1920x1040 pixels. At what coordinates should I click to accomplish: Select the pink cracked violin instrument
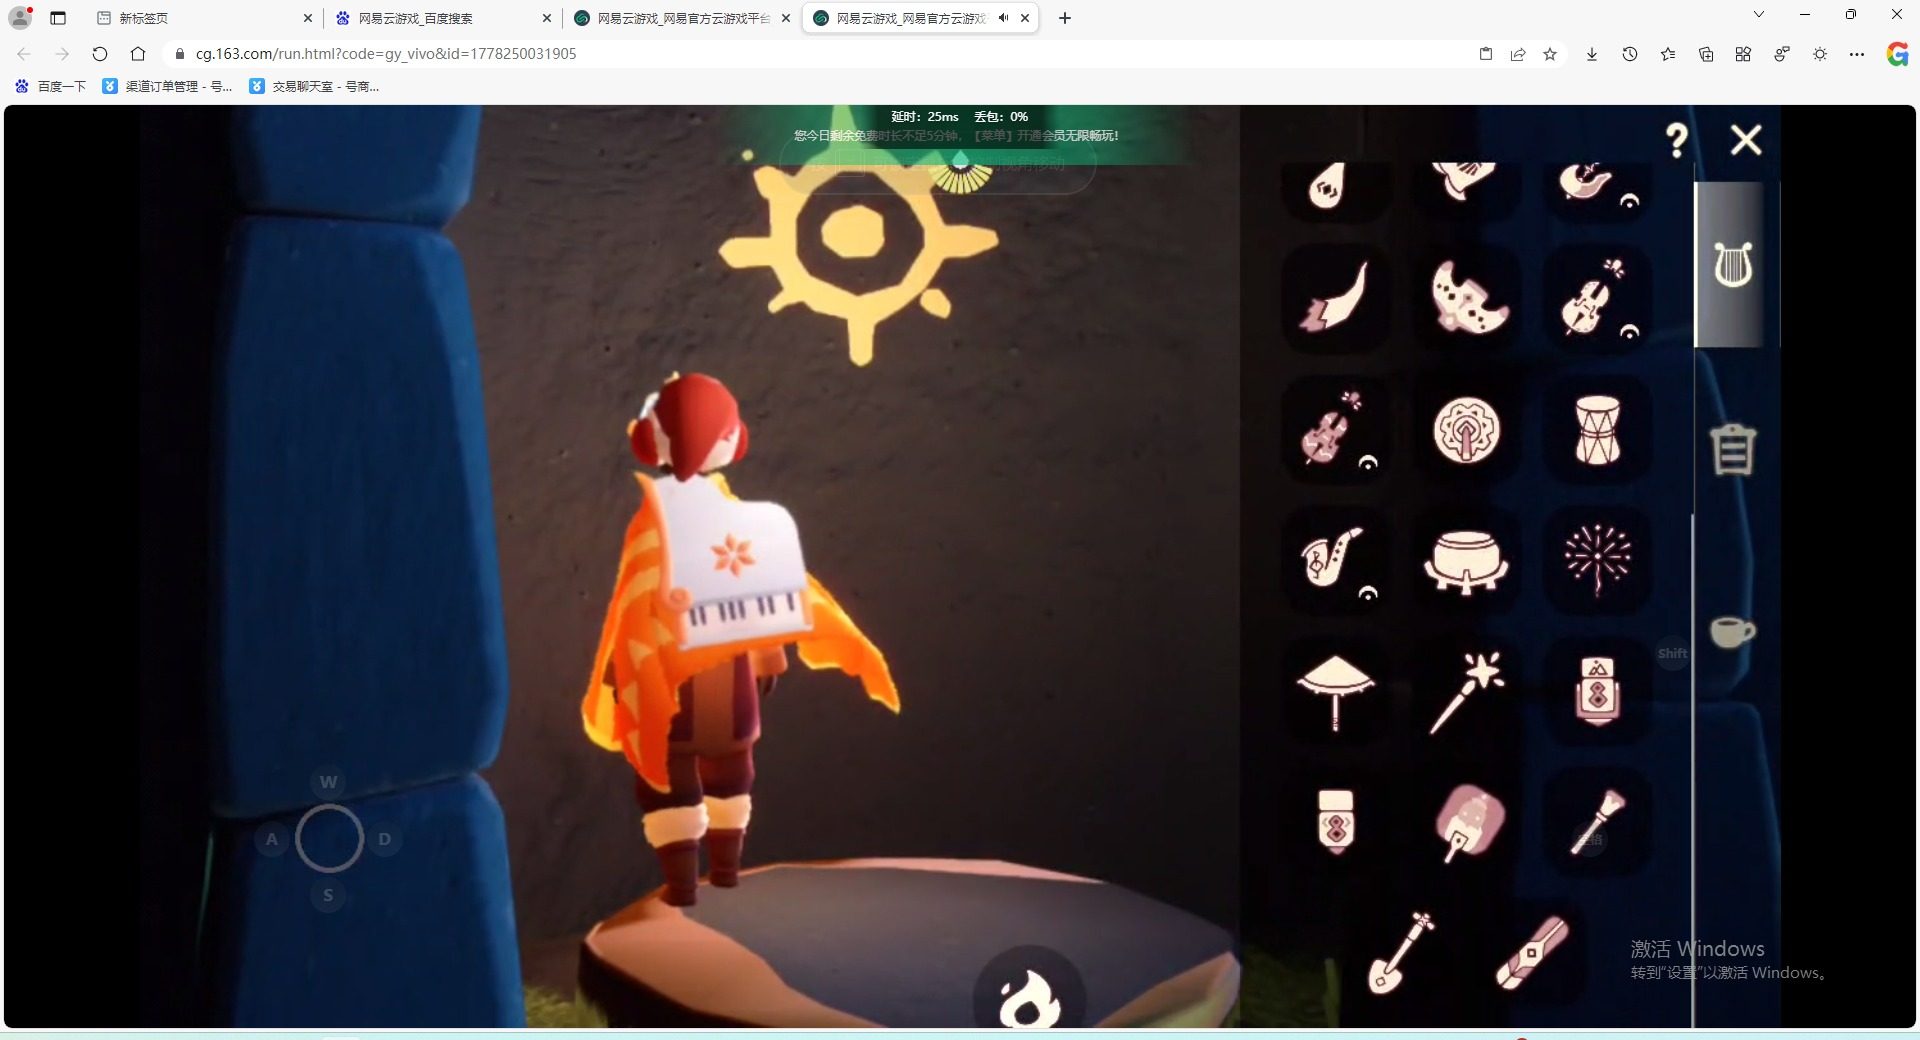pyautogui.click(x=1335, y=430)
